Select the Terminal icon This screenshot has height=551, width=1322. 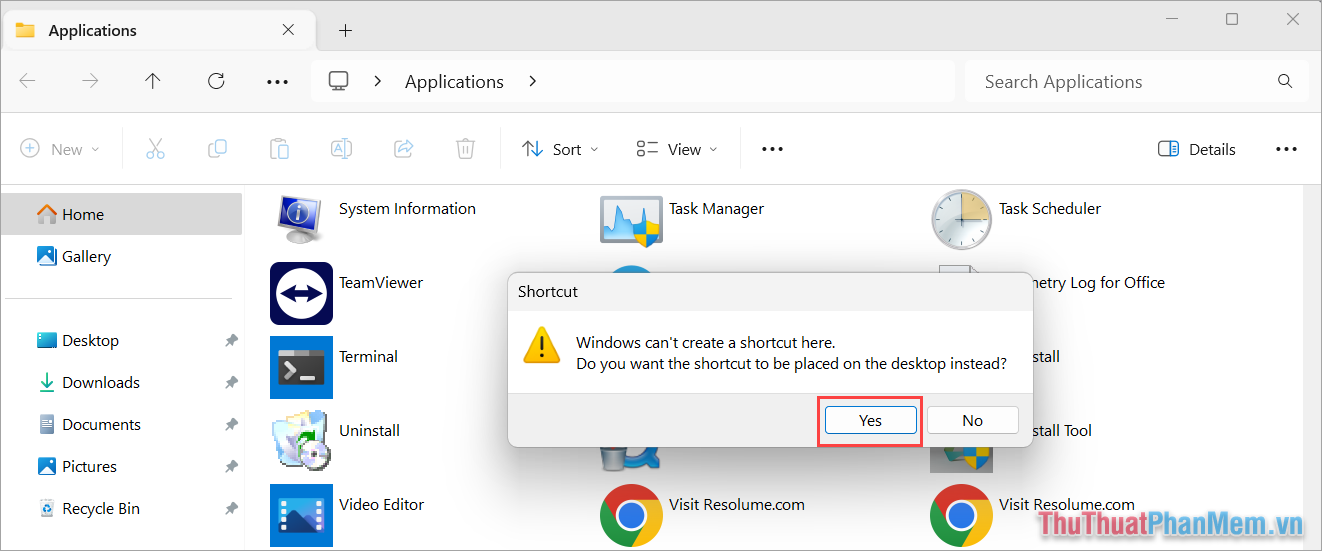coord(301,367)
